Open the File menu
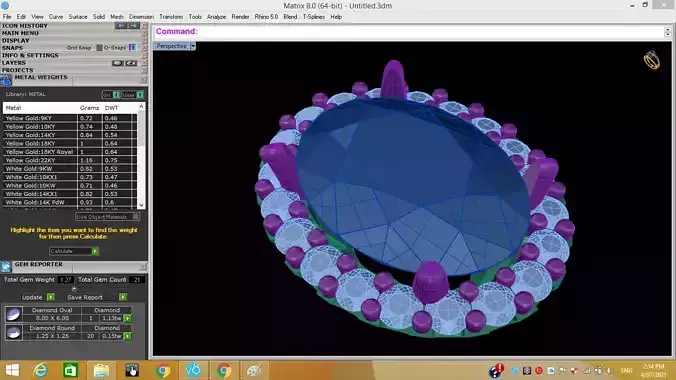Screen dimensions: 676x380 click(x=7, y=17)
